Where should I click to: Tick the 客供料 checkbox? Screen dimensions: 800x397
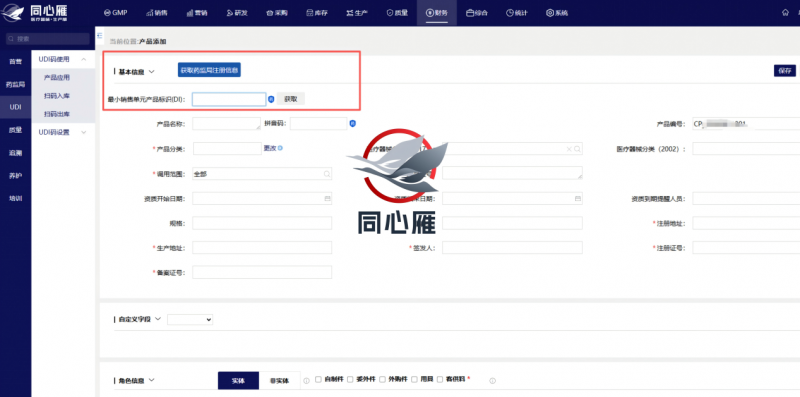click(x=440, y=380)
